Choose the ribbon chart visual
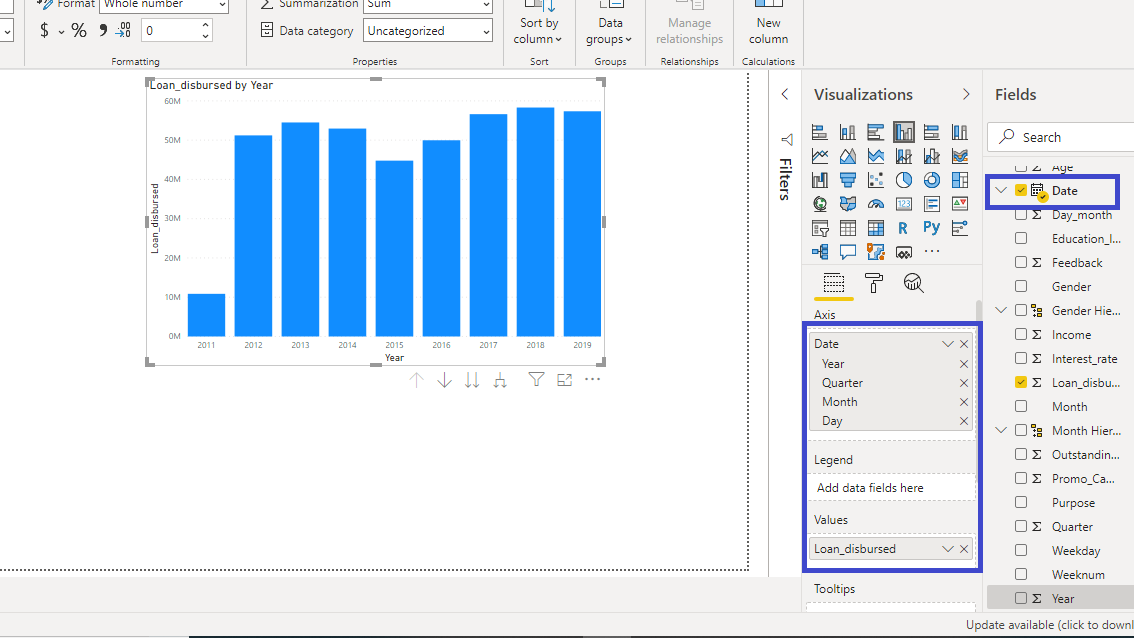Screen dimensions: 1134x638 point(960,156)
